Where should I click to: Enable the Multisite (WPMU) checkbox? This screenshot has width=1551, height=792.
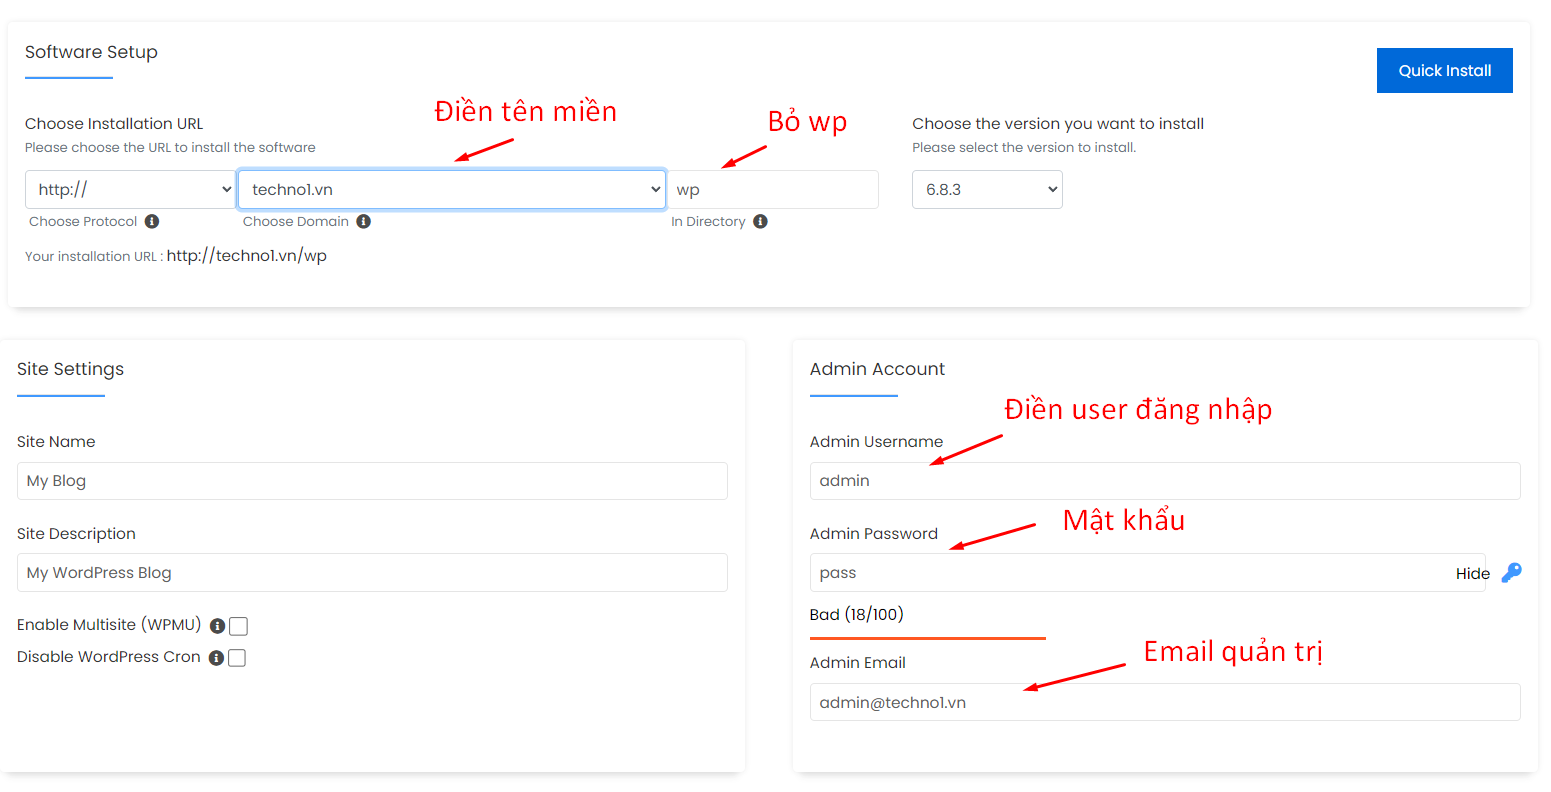pos(238,626)
